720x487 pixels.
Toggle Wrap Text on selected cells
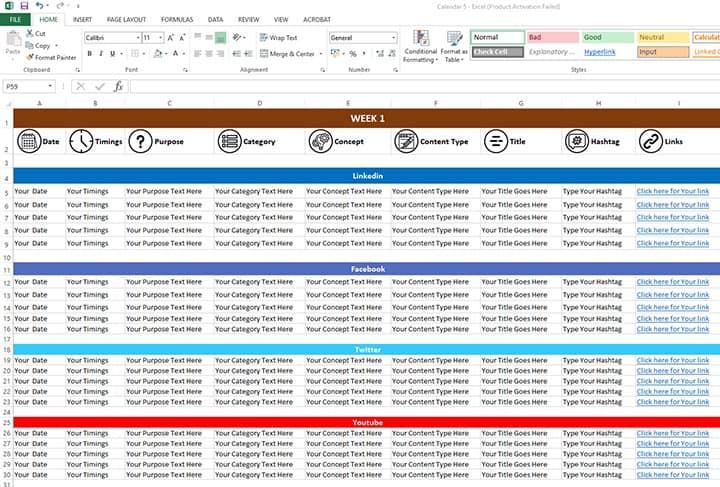tap(278, 37)
